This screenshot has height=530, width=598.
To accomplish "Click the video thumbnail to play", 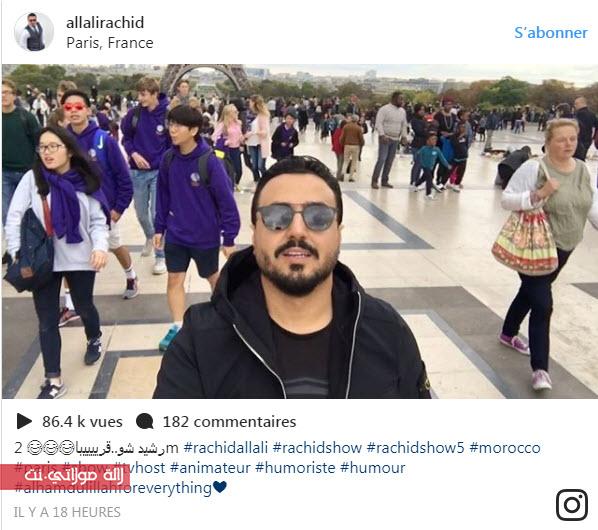I will coord(300,231).
